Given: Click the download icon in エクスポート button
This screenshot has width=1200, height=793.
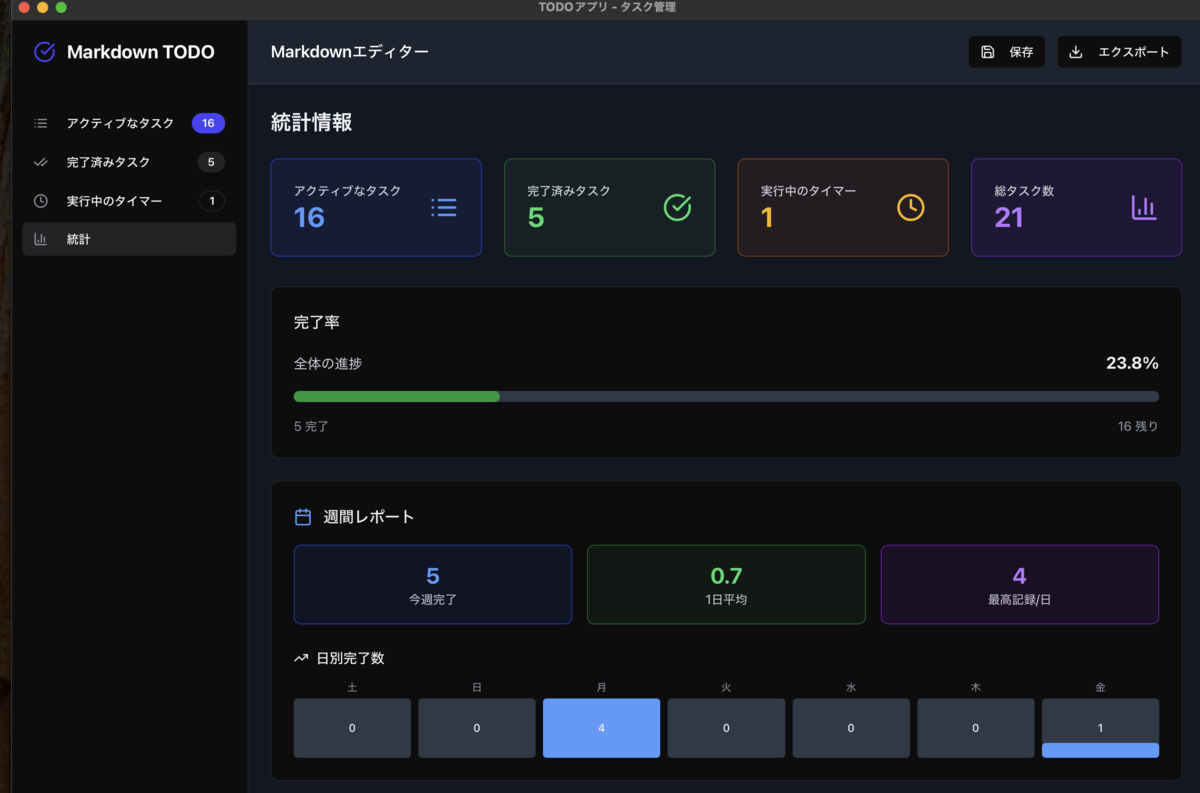Looking at the screenshot, I should tap(1076, 52).
